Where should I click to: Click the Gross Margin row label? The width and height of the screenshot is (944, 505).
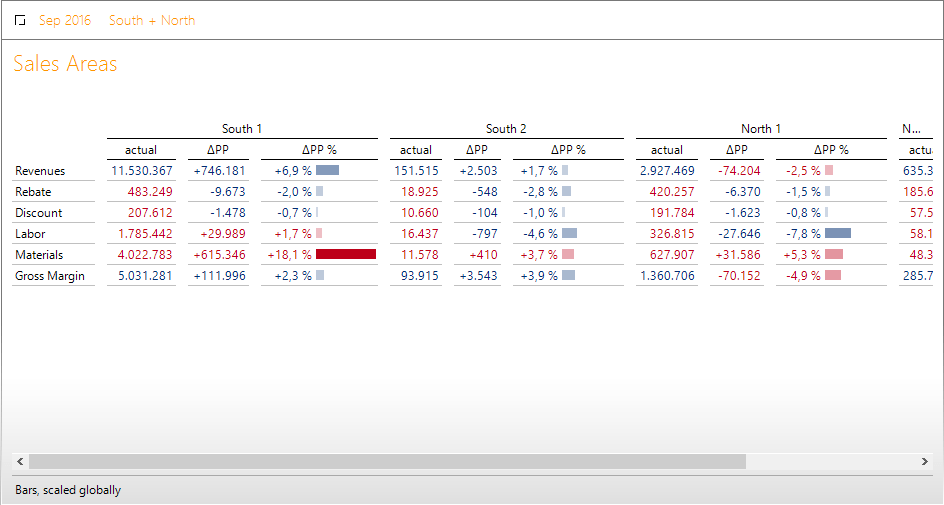pyautogui.click(x=50, y=276)
